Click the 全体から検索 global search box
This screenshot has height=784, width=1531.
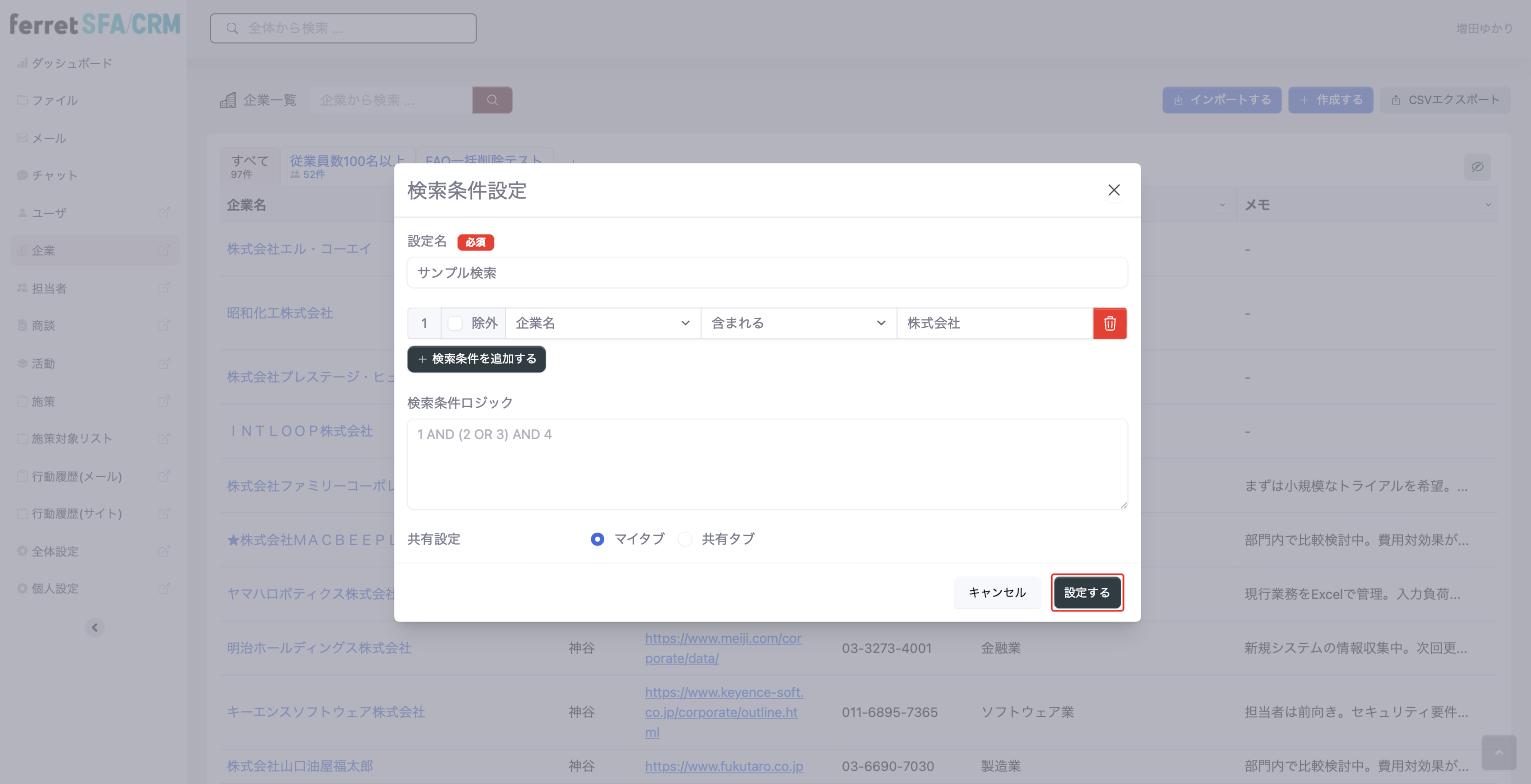click(x=343, y=28)
